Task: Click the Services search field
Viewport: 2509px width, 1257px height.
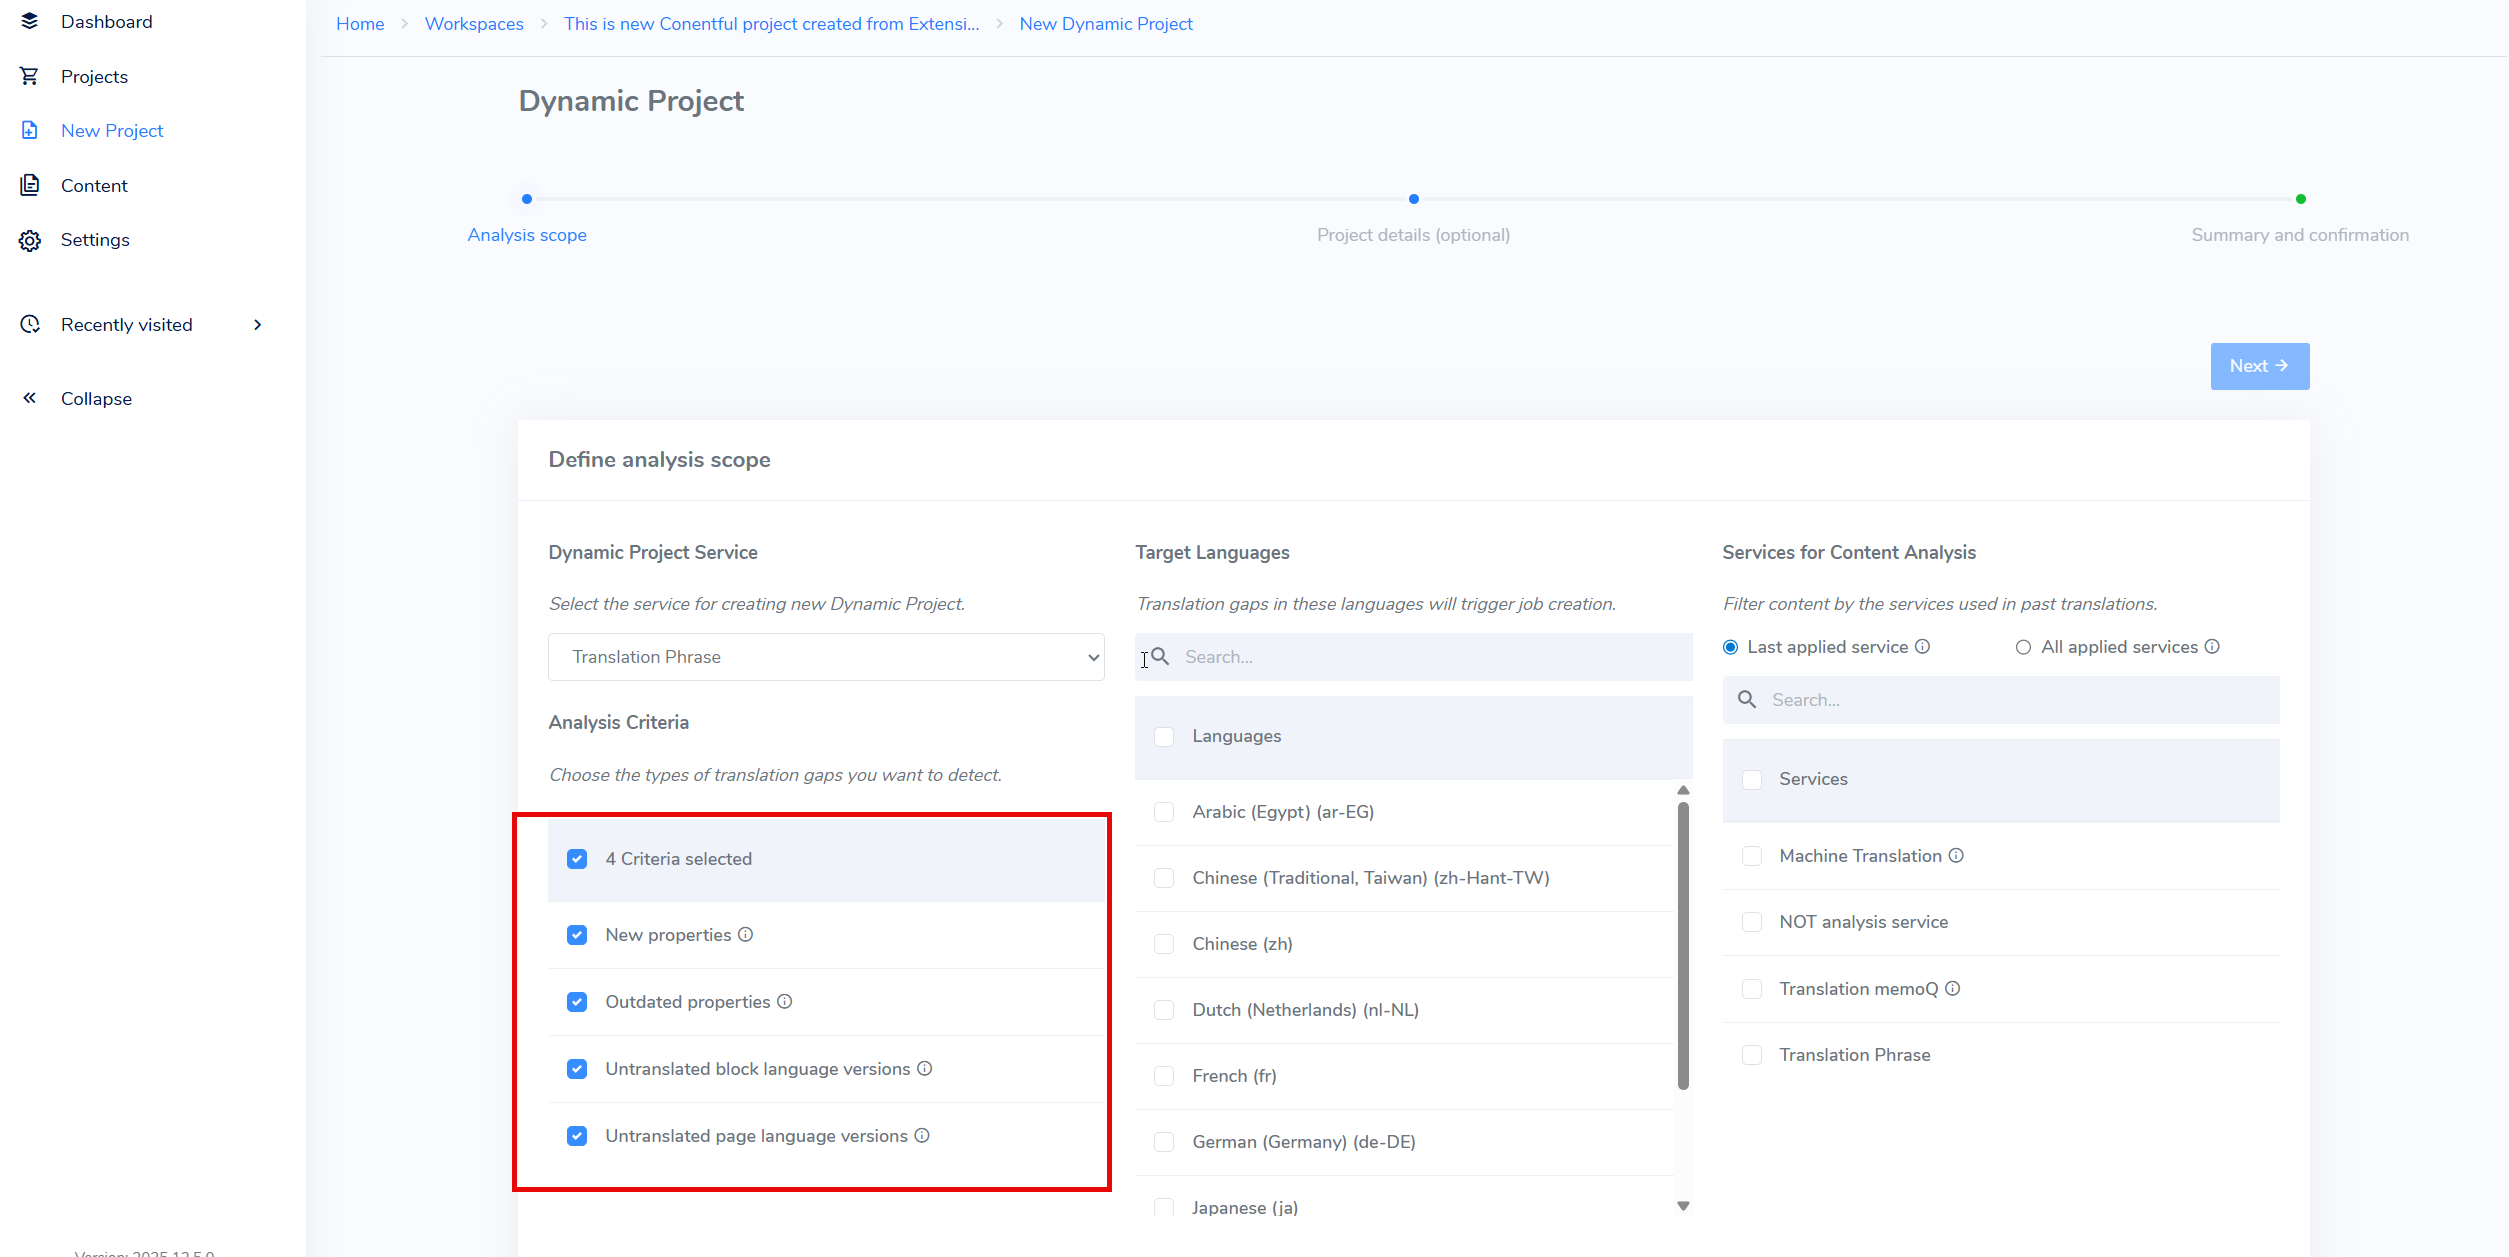Action: click(2000, 700)
